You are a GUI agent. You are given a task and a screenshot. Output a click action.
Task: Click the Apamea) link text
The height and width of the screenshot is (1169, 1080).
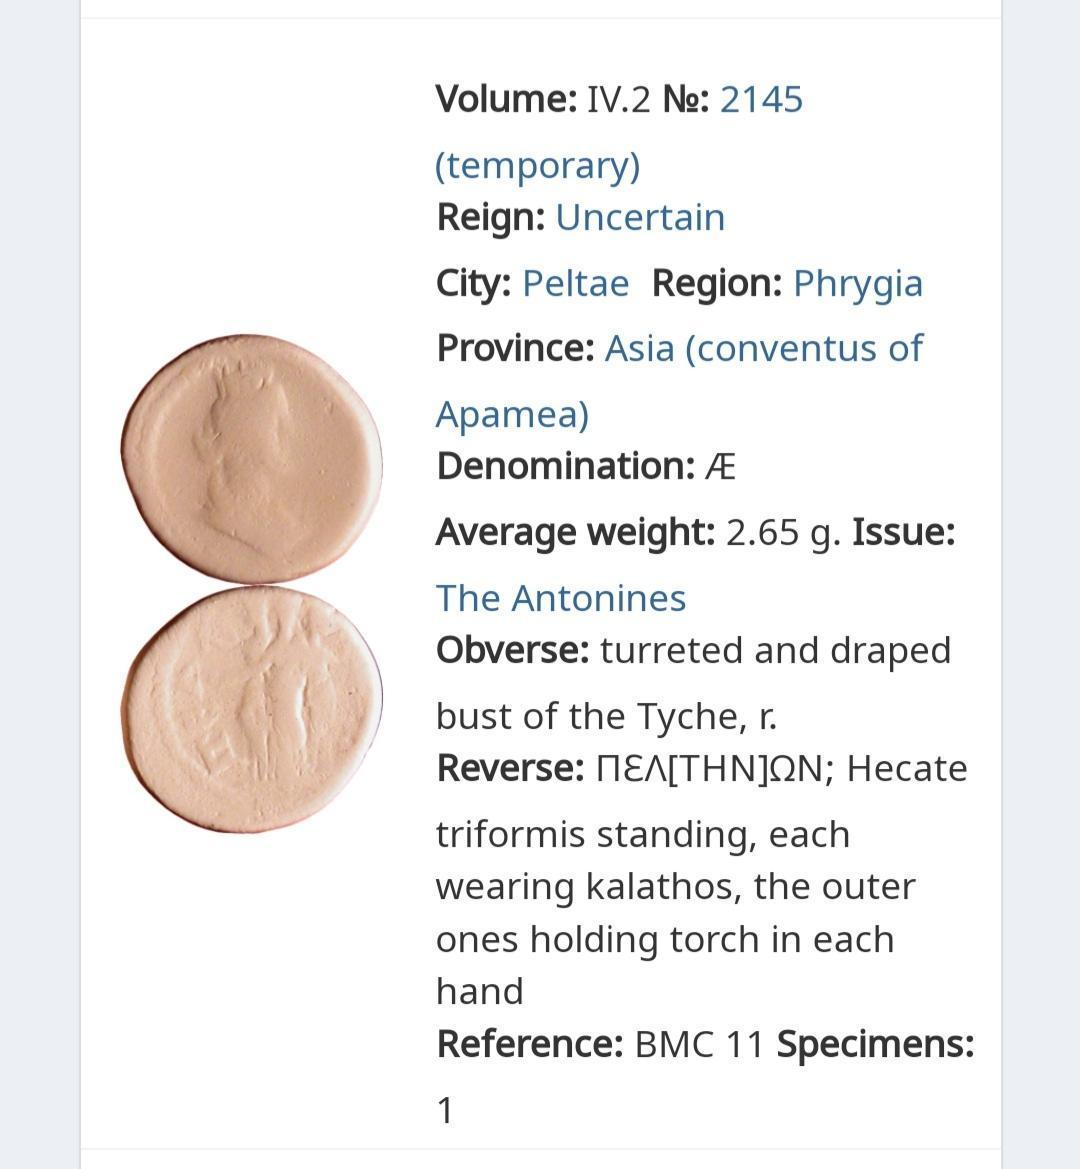(512, 415)
